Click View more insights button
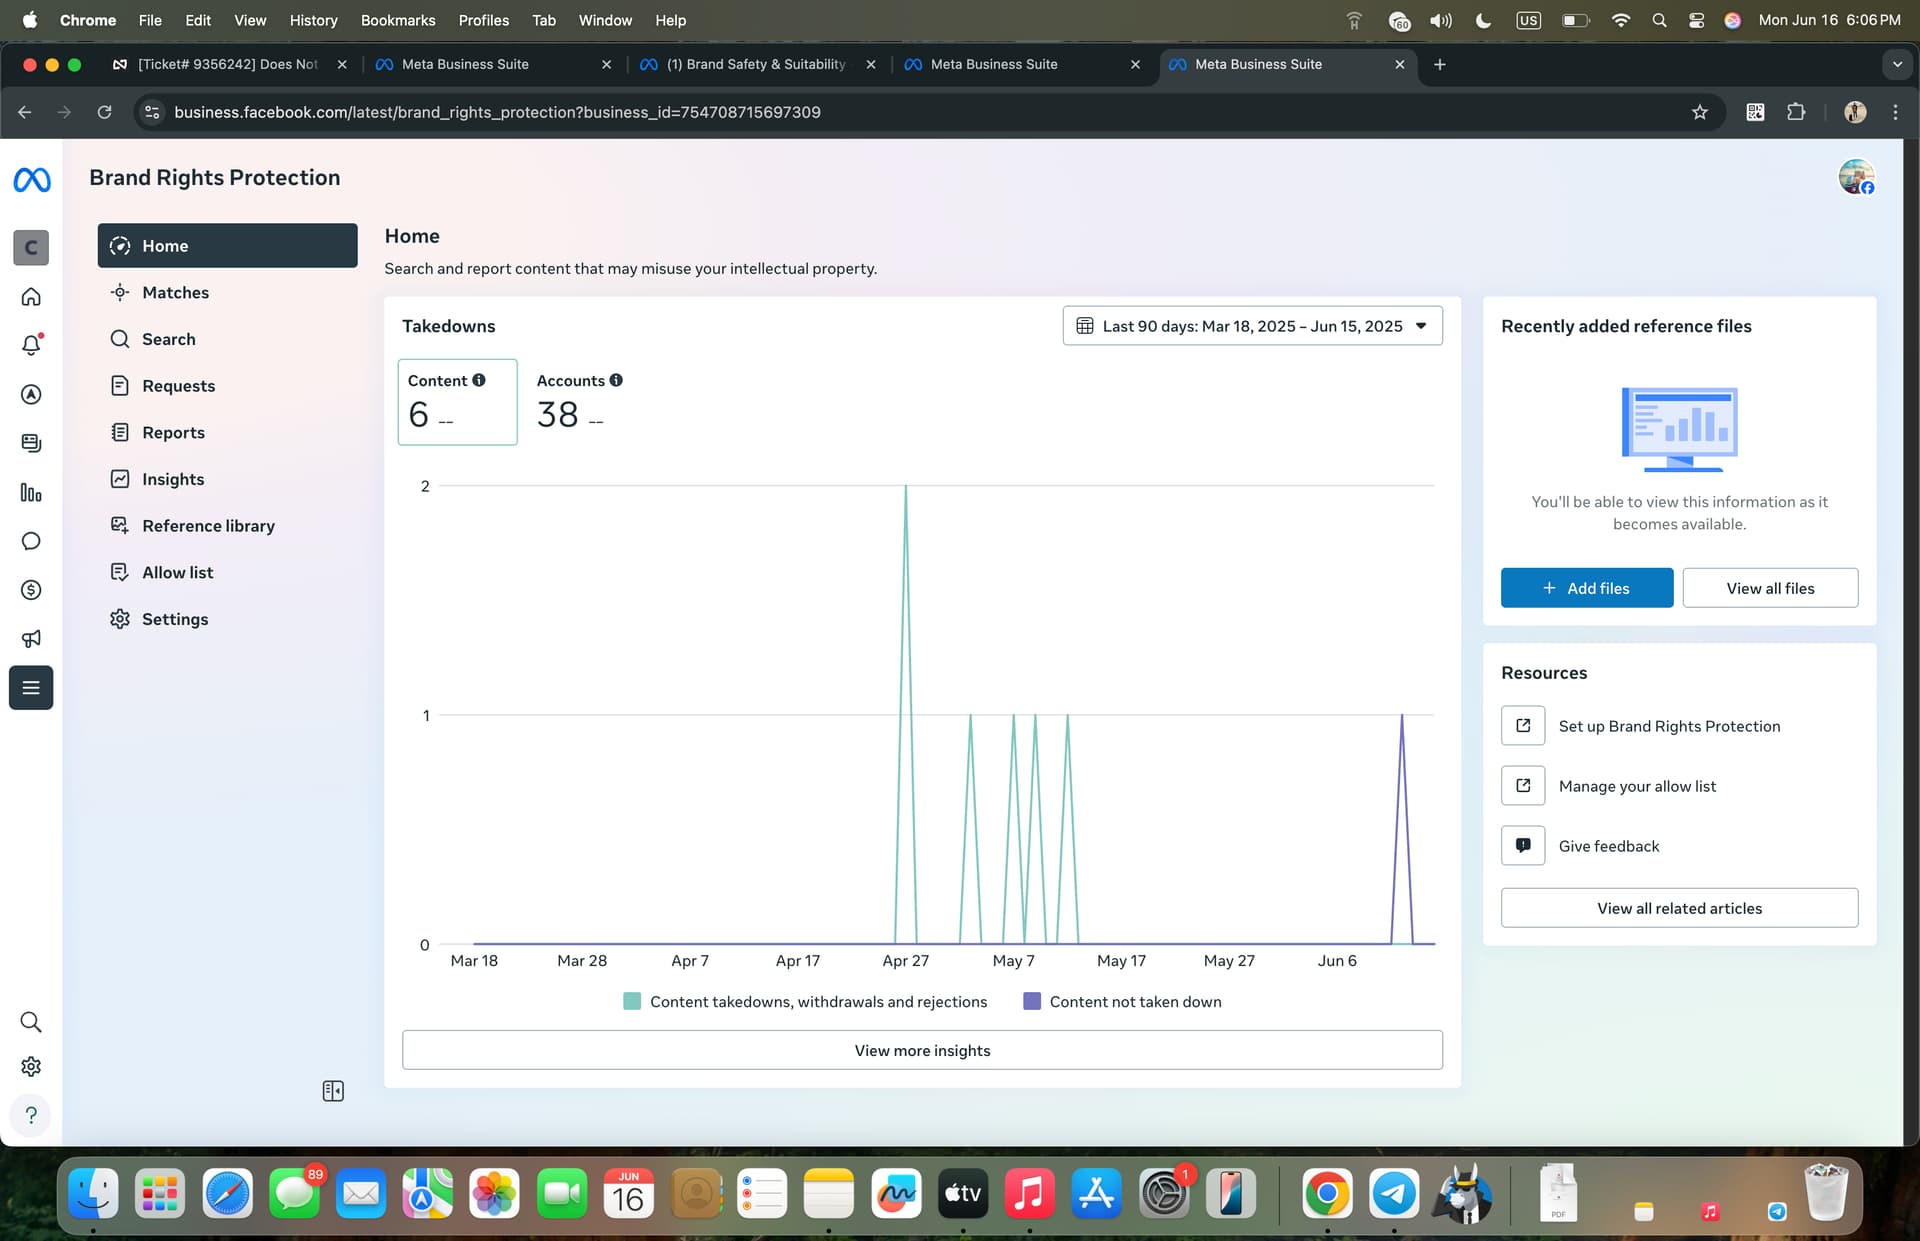The height and width of the screenshot is (1241, 1920). coord(922,1050)
